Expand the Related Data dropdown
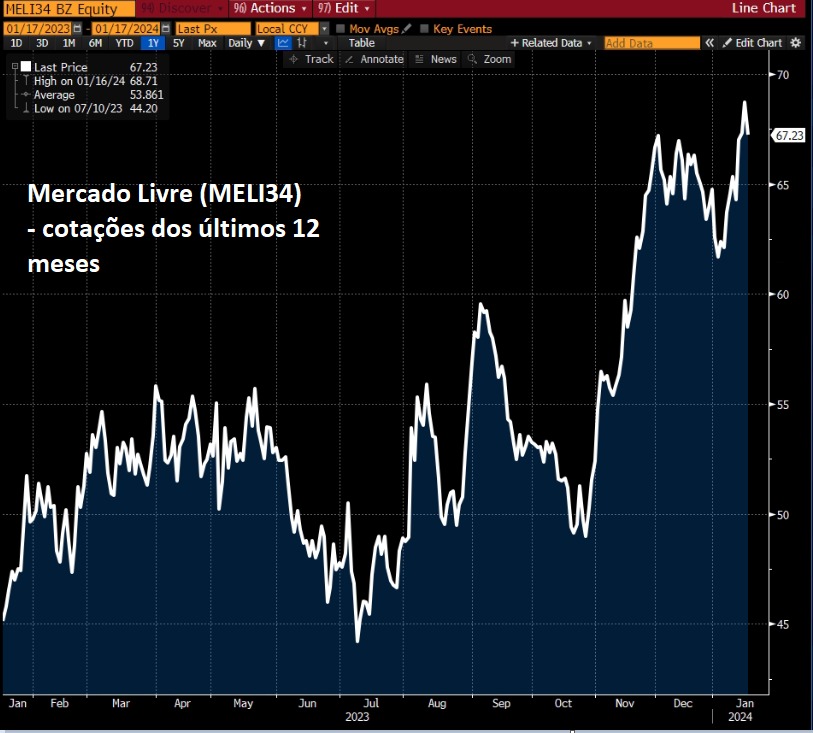 551,43
